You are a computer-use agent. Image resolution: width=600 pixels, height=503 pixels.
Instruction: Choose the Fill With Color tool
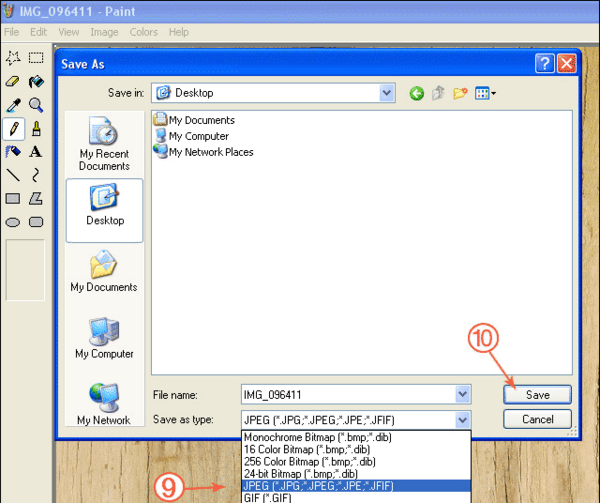[36, 81]
